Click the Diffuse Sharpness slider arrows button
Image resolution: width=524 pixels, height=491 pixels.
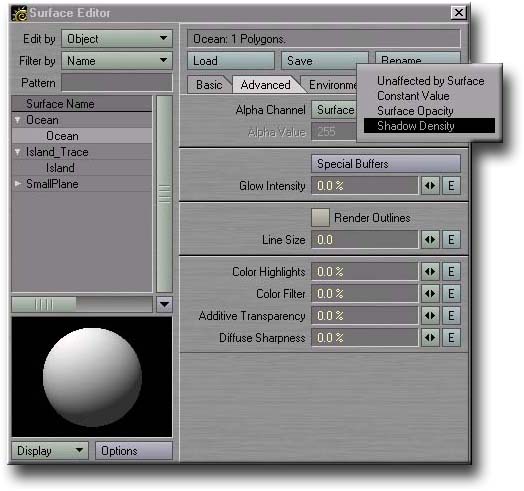click(430, 338)
